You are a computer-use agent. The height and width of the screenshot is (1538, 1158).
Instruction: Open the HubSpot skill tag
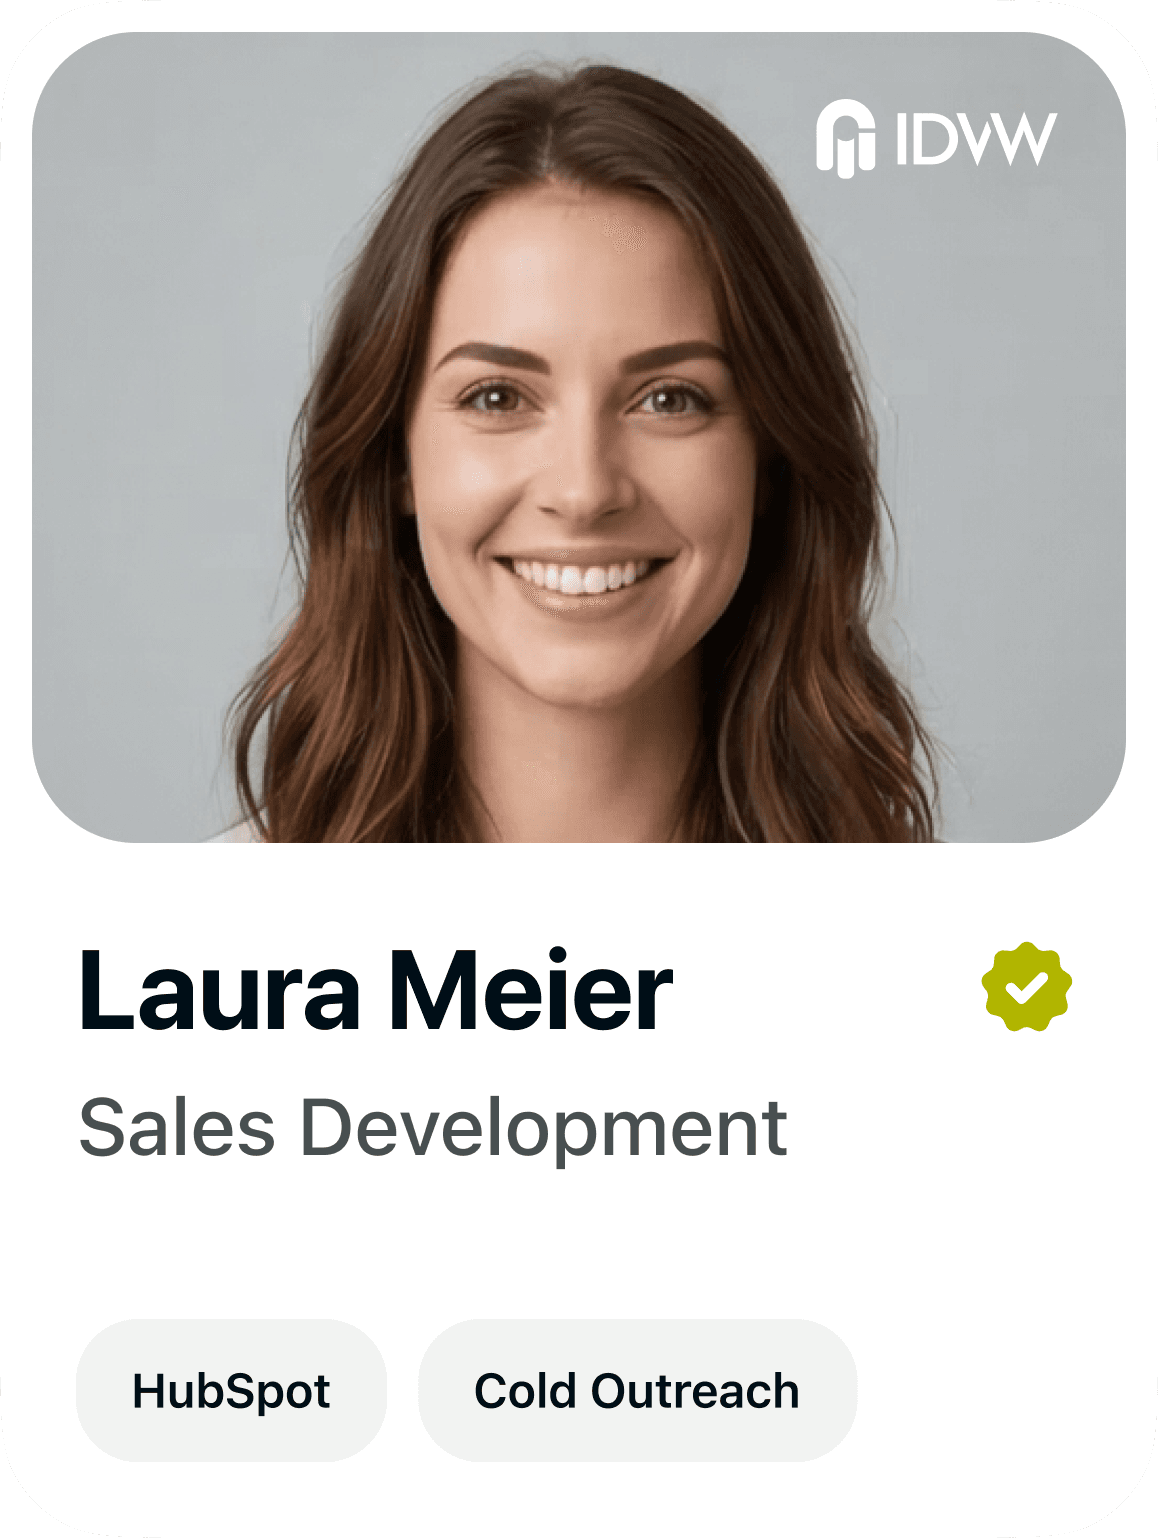pyautogui.click(x=231, y=1390)
